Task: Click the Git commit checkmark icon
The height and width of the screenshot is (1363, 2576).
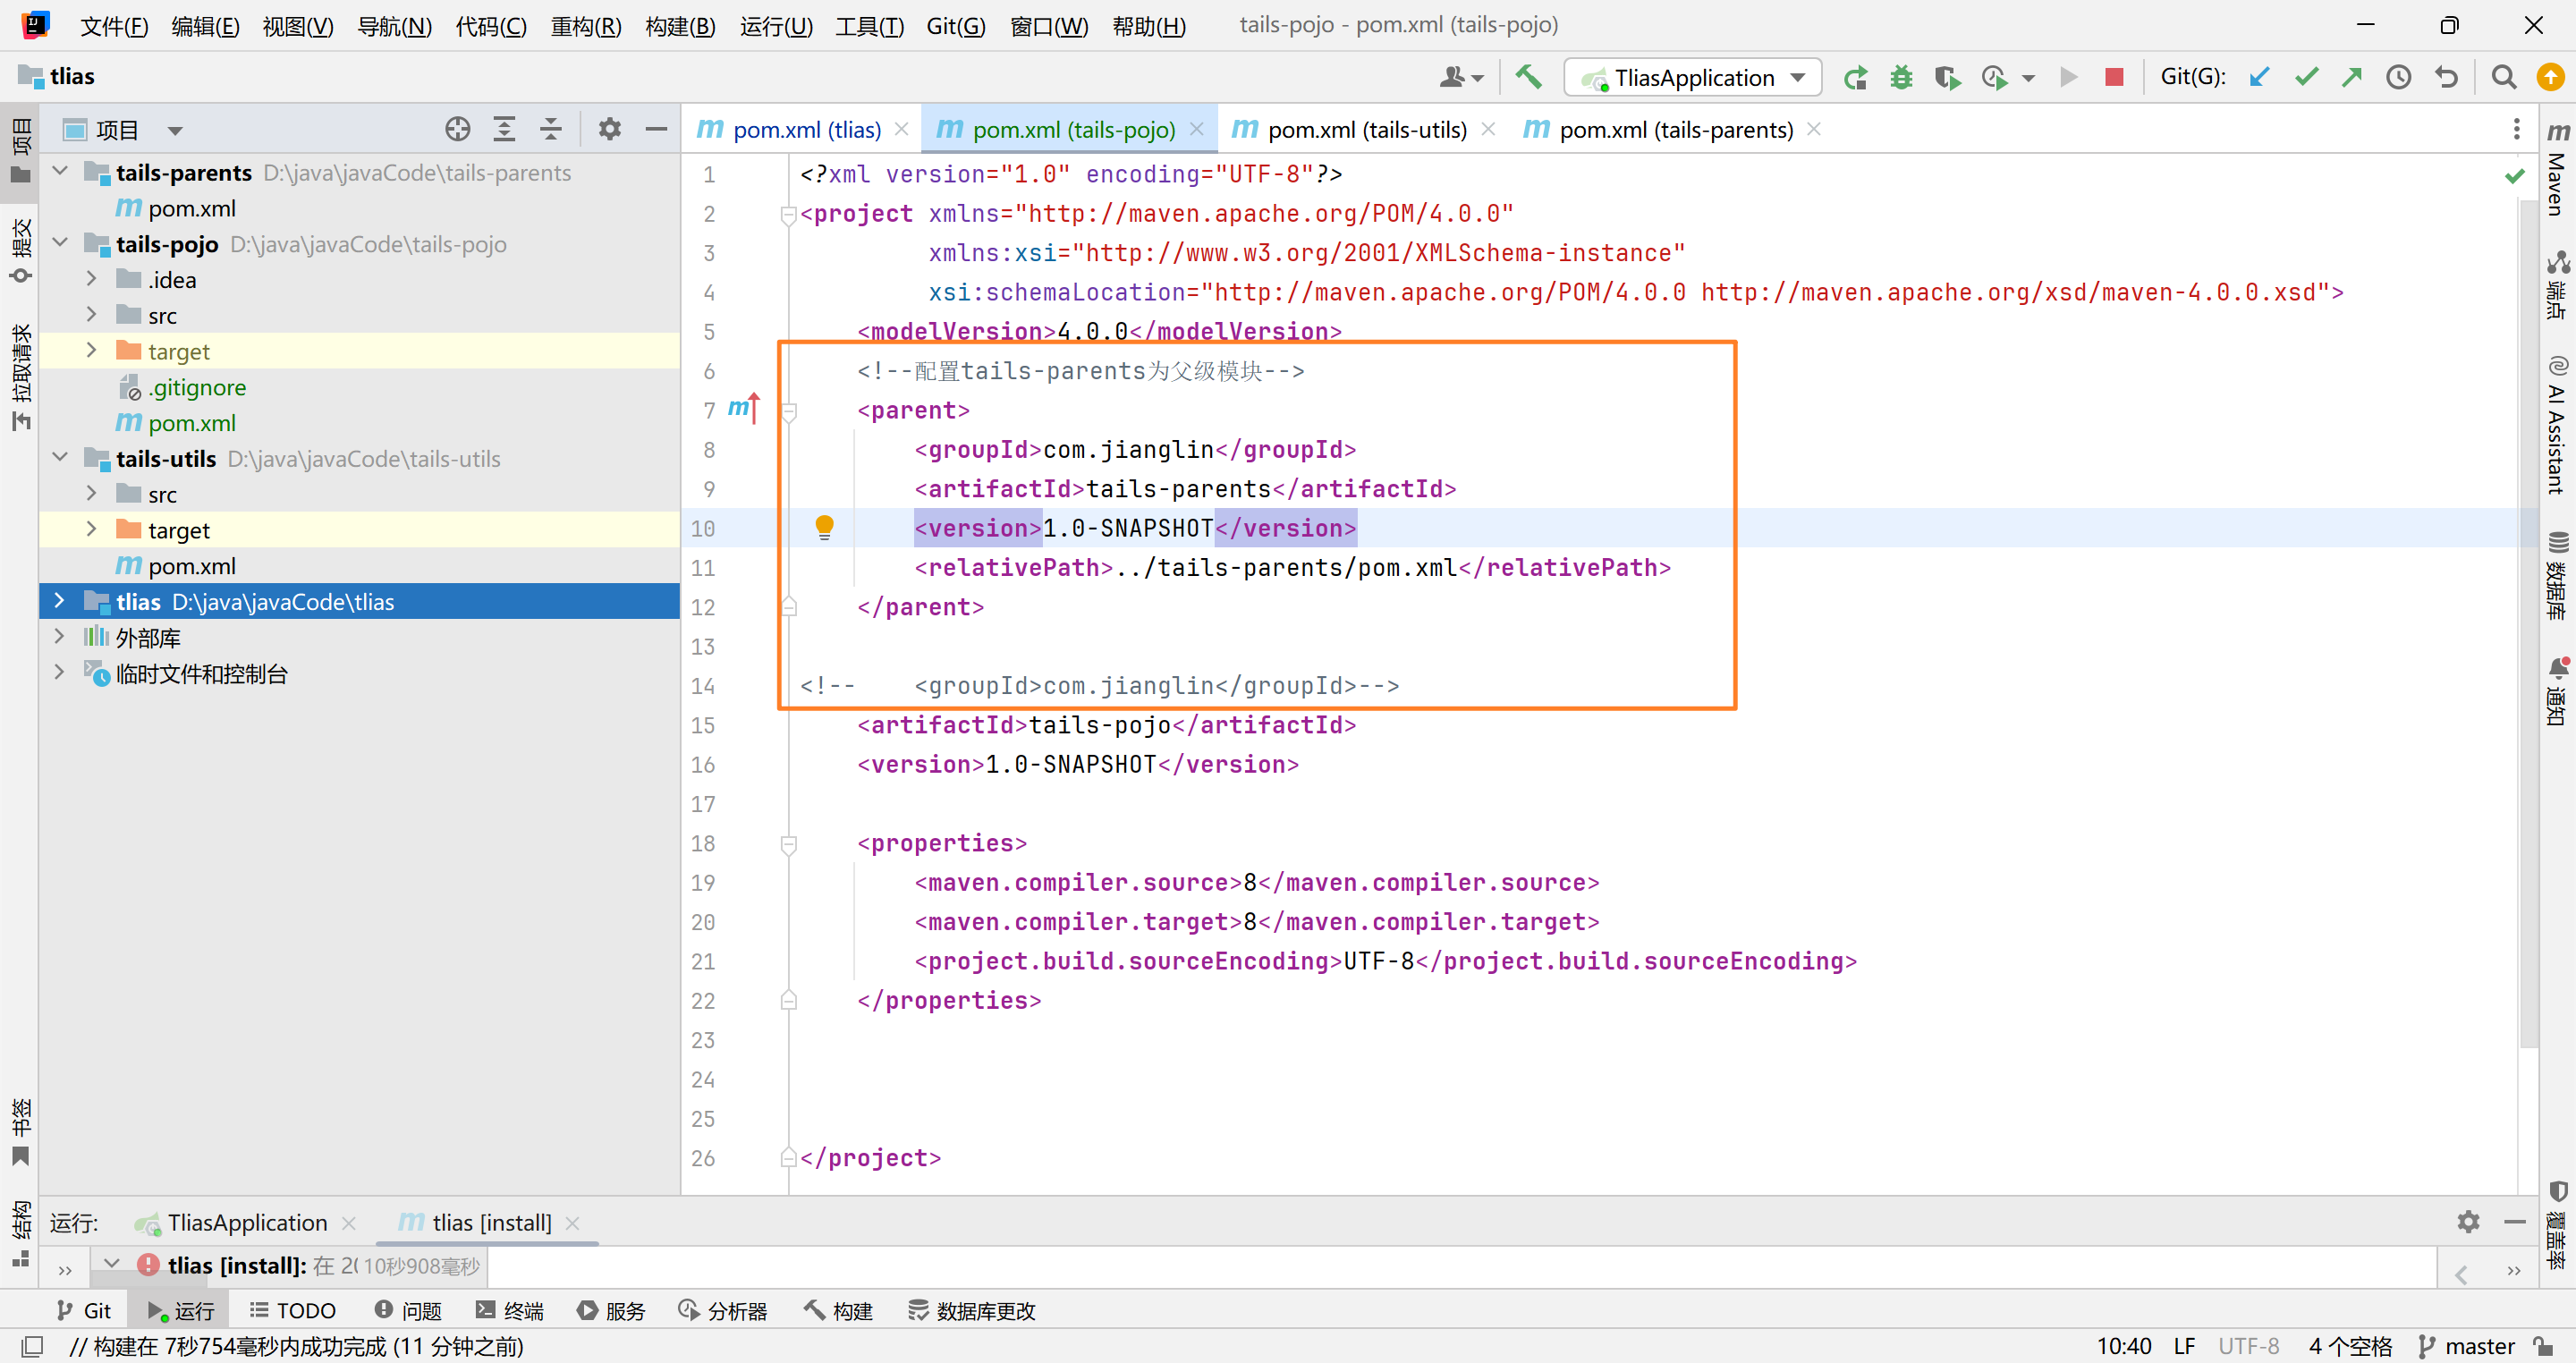Action: (2306, 77)
